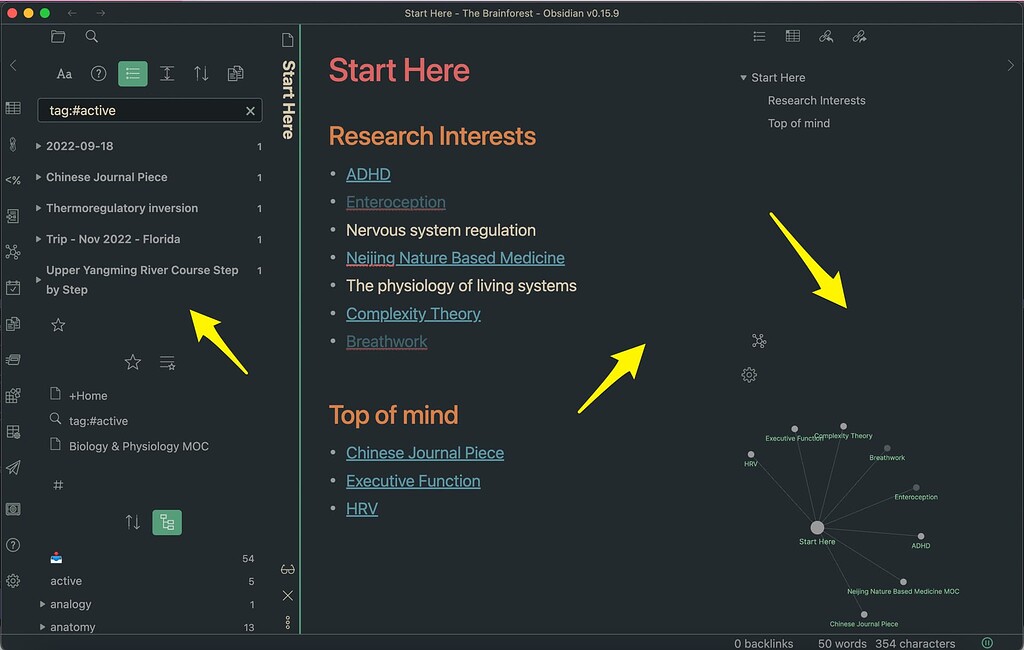This screenshot has height=650, width=1024.
Task: Toggle match case 'Aa' search option
Action: pos(64,73)
